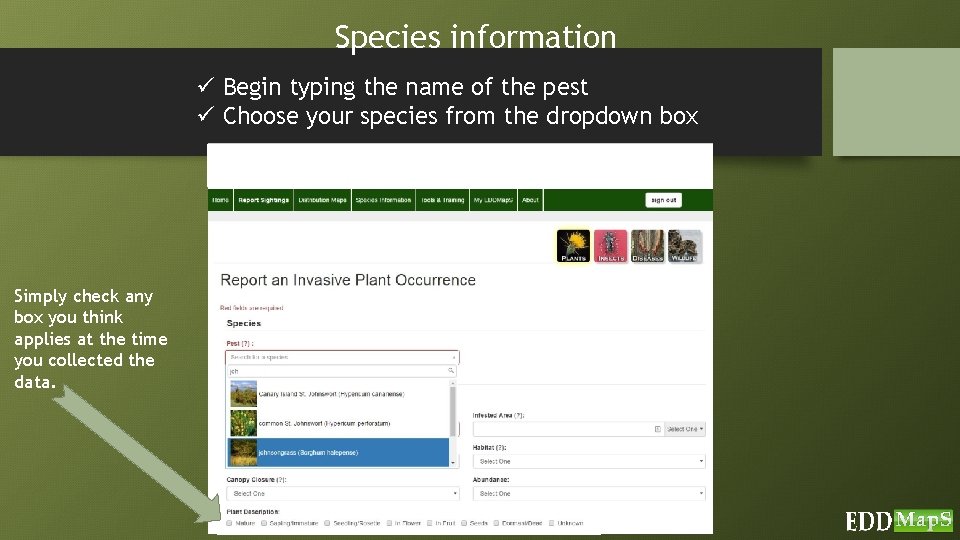Open the Home menu item
960x540 pixels.
click(x=220, y=200)
